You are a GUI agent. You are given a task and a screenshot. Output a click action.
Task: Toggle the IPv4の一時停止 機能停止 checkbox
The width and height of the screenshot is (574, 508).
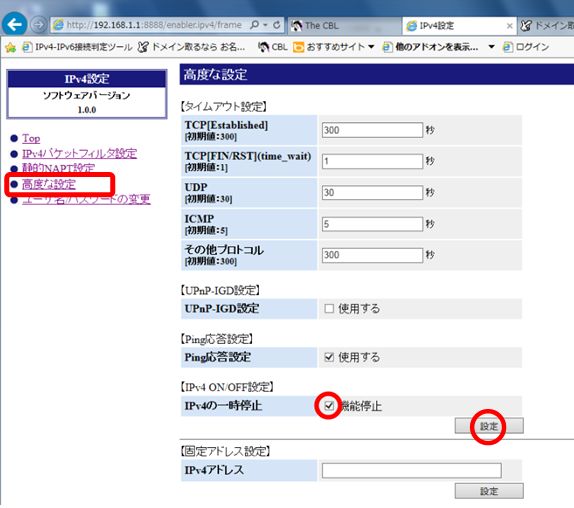click(x=329, y=406)
